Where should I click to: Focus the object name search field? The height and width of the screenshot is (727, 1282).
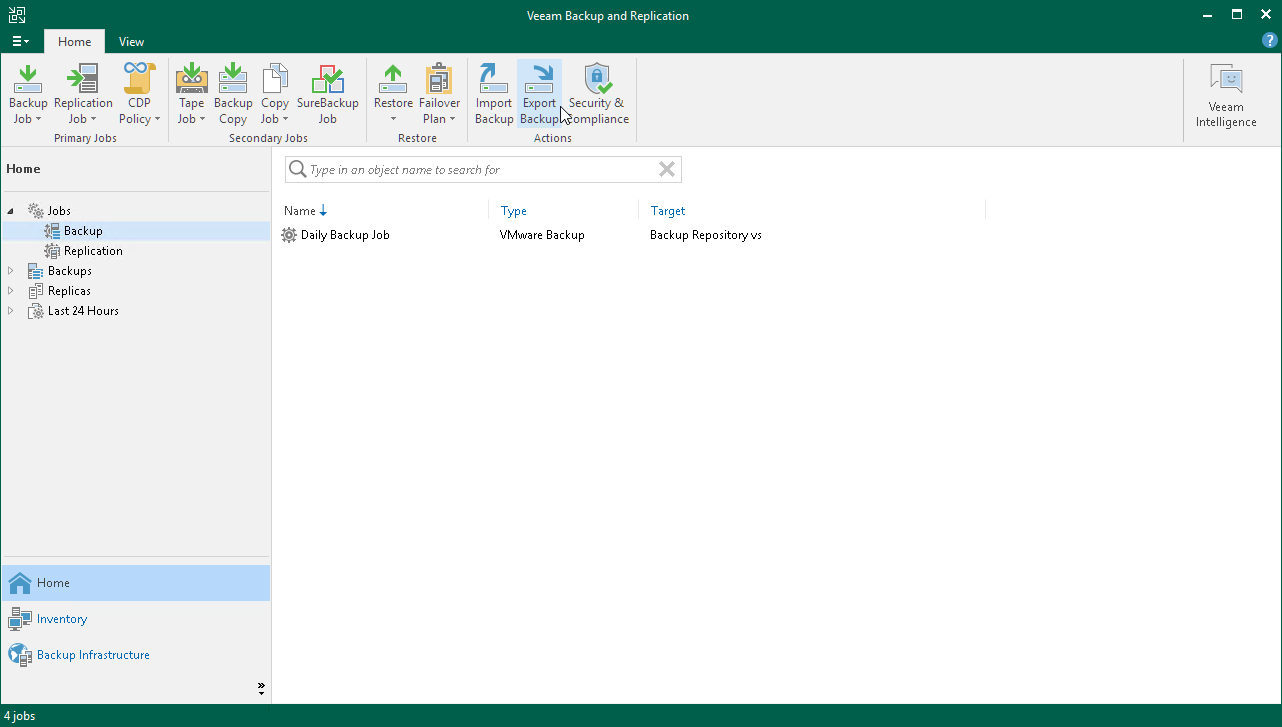(x=482, y=170)
